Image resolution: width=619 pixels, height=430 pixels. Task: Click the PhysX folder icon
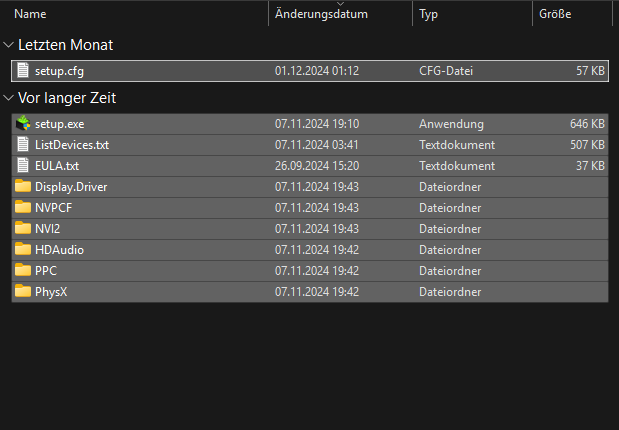pos(24,292)
